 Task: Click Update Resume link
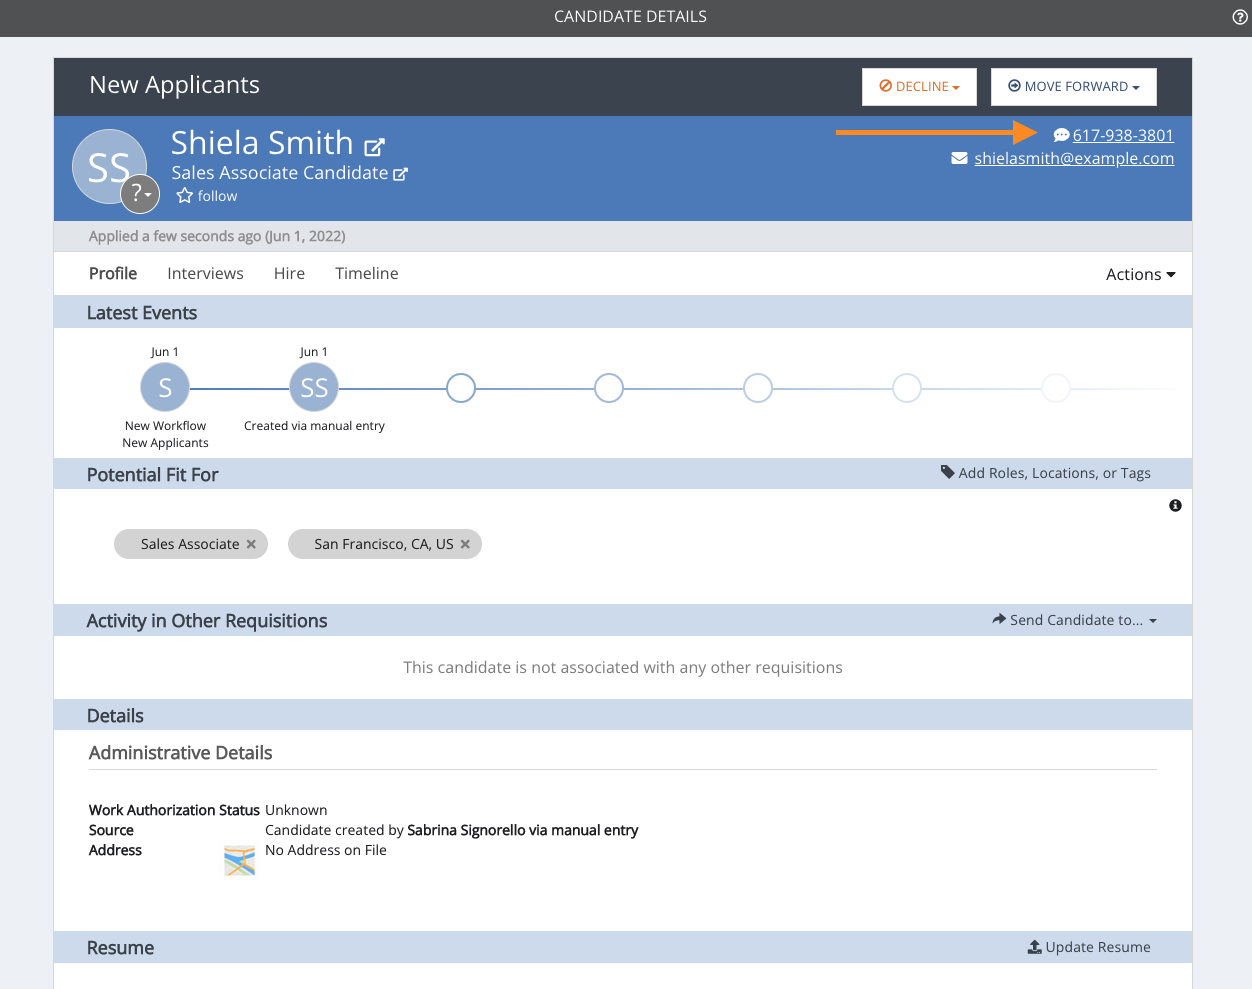[x=1098, y=947]
